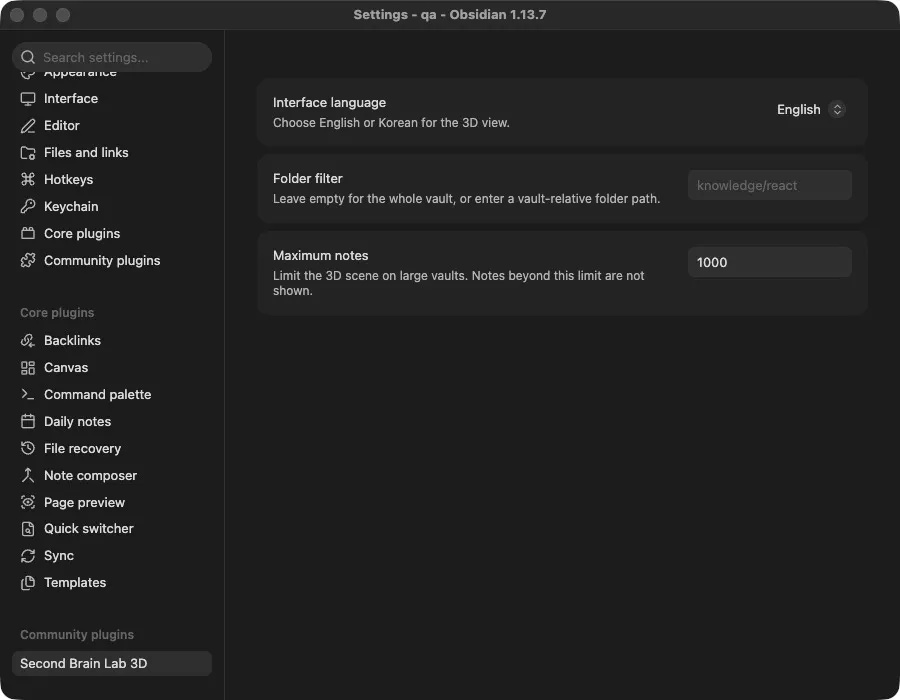Viewport: 900px width, 700px height.
Task: Click the Backlinks link icon
Action: [x=28, y=340]
